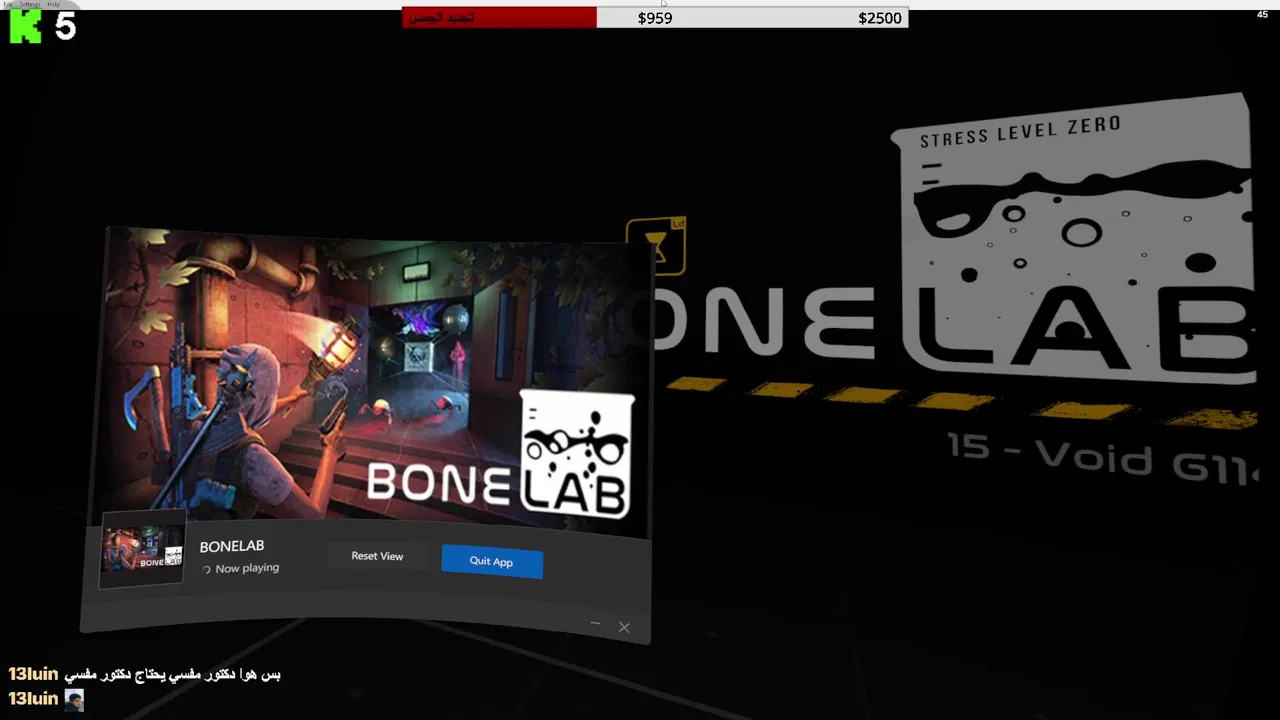Click the "Now playing" status text
This screenshot has width=1280, height=720.
[247, 568]
